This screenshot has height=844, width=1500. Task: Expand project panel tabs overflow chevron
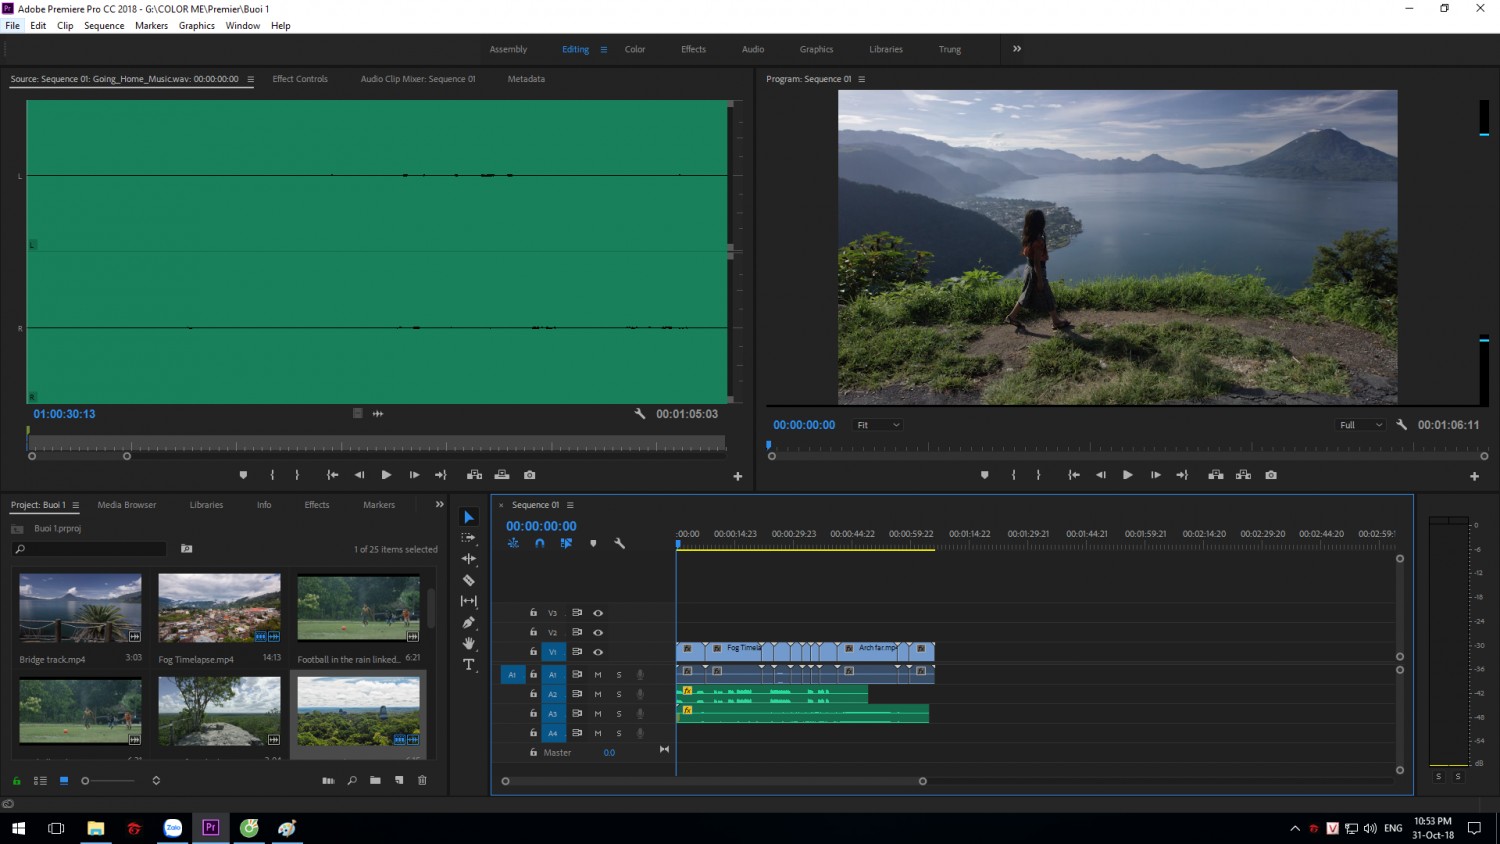(x=439, y=505)
